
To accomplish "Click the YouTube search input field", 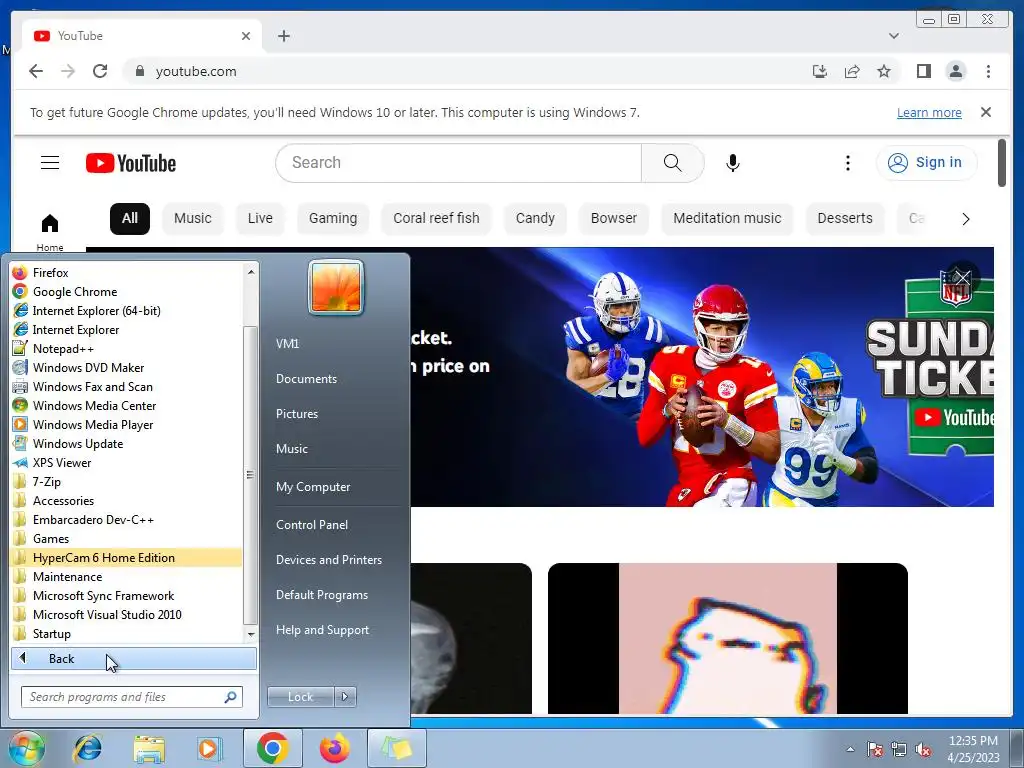I will [x=458, y=163].
